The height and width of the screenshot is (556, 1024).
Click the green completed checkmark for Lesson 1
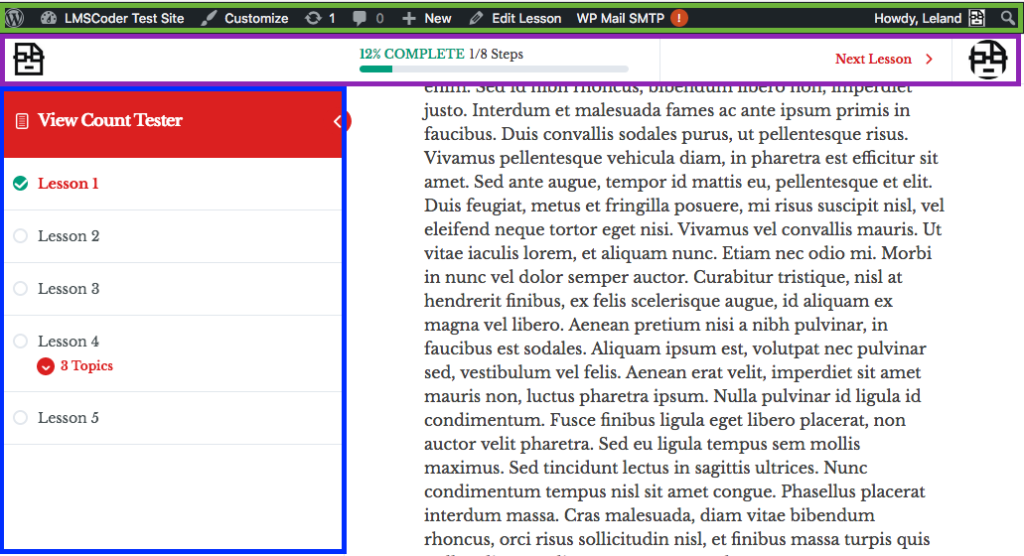20,184
